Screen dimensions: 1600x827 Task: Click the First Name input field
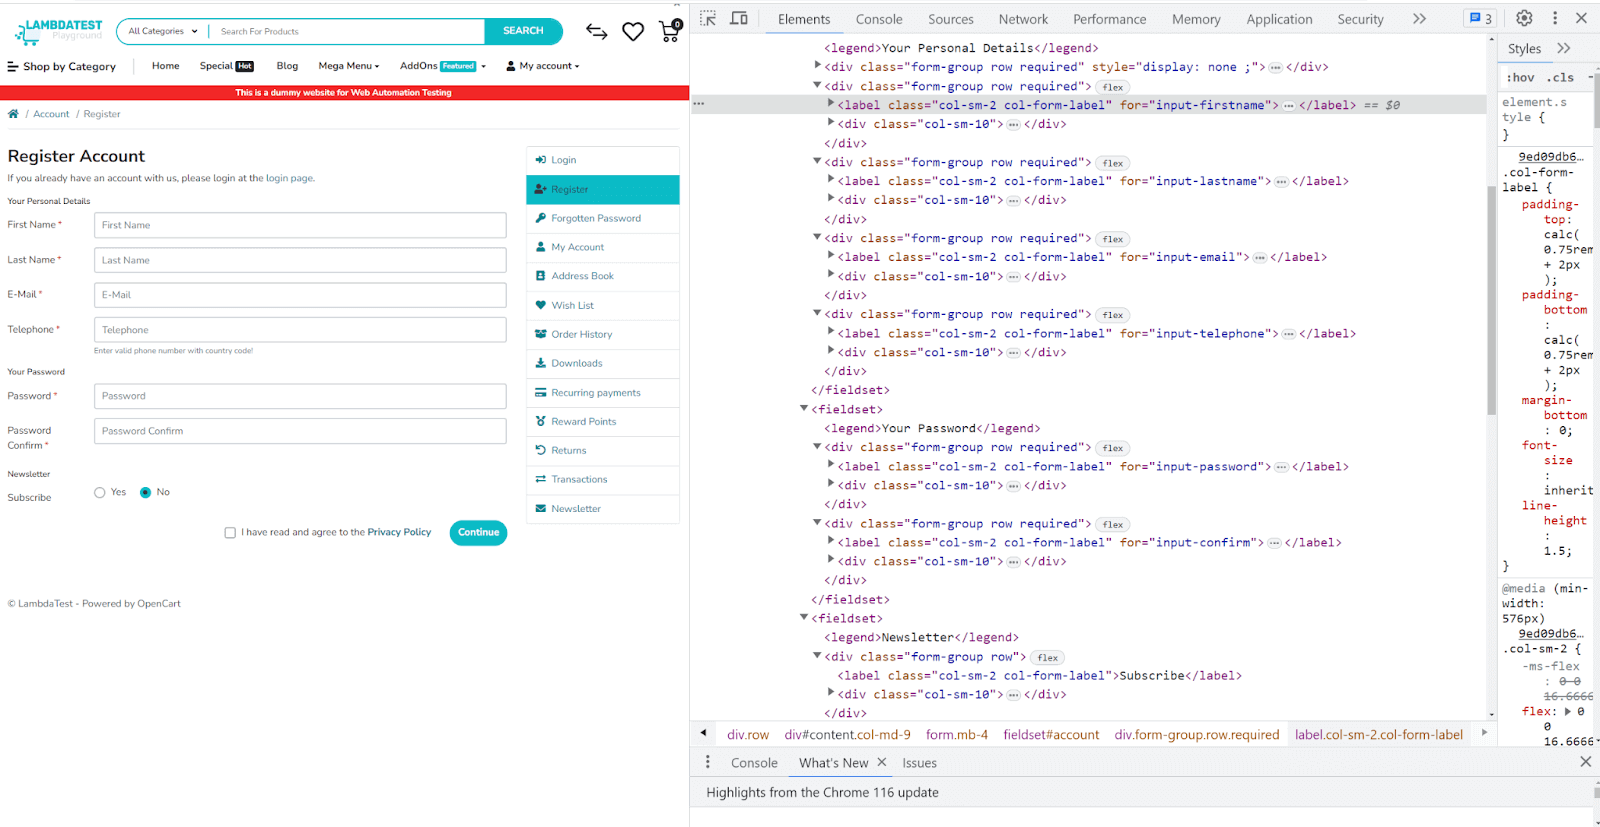(300, 225)
